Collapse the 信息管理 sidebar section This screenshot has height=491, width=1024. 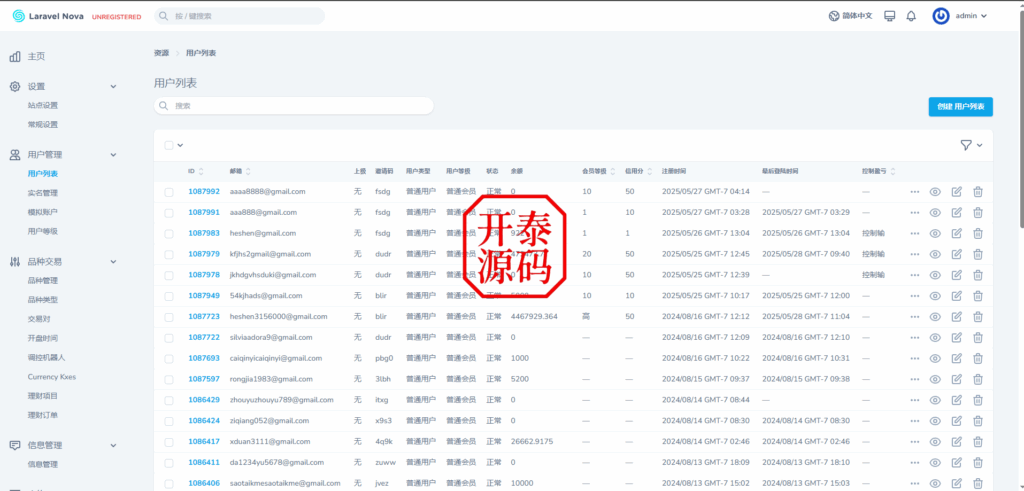click(113, 445)
